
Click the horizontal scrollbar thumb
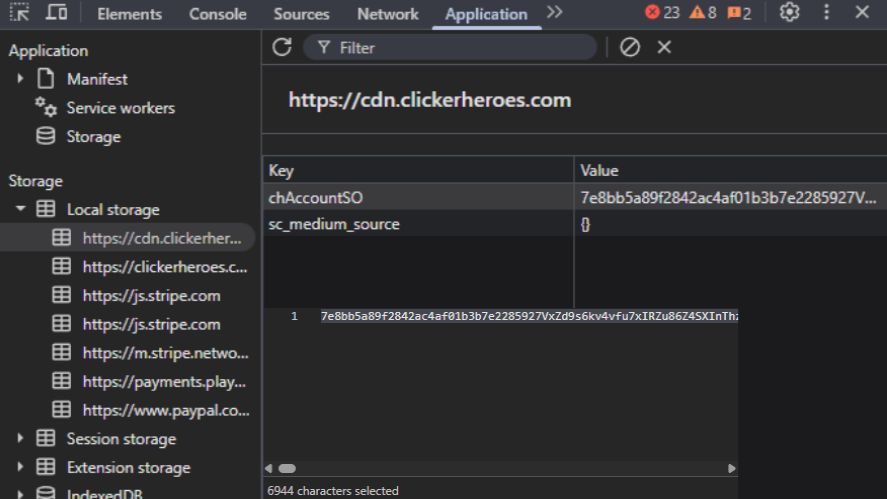point(287,468)
